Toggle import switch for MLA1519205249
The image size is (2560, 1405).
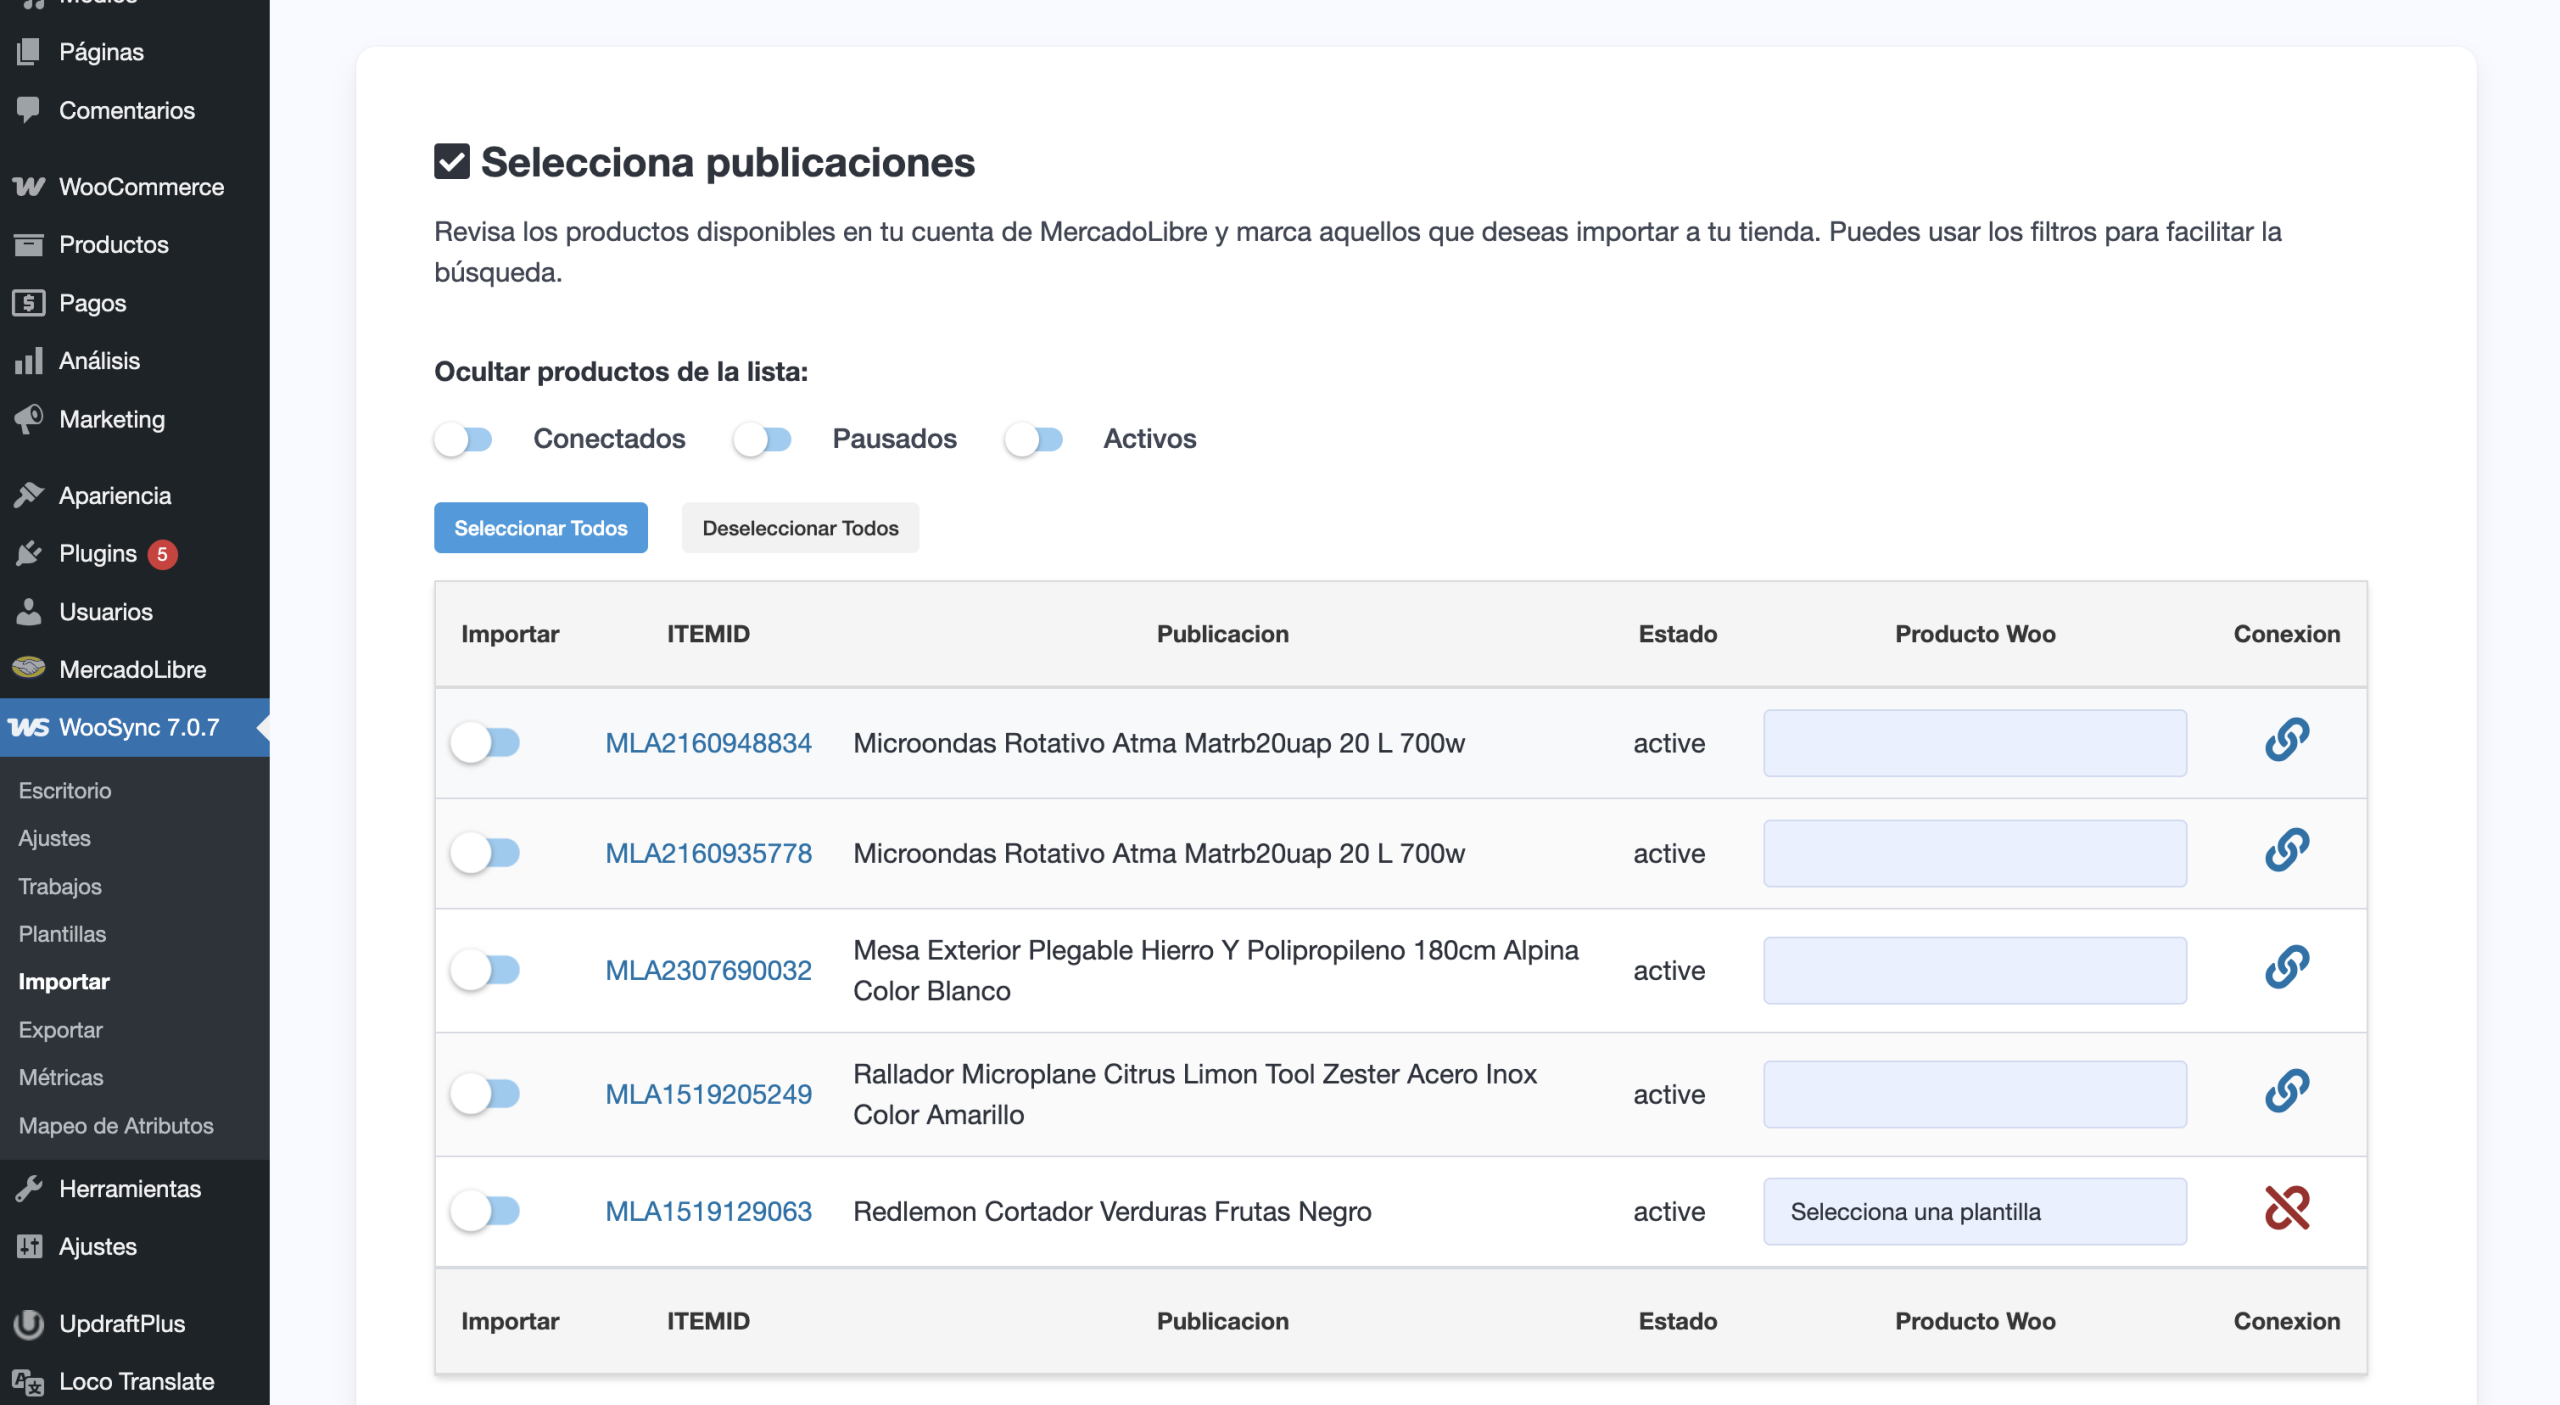pyautogui.click(x=485, y=1094)
